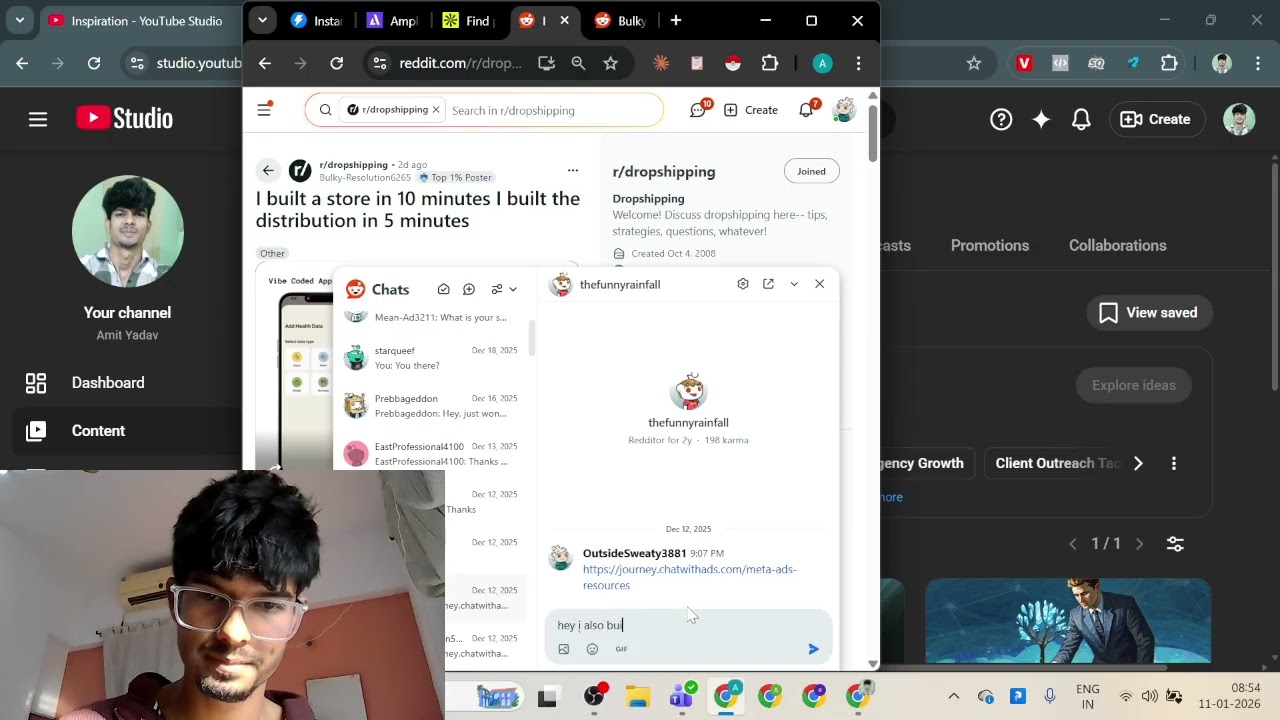Viewport: 1280px width, 720px height.
Task: Open a new tab in Reddit window
Action: coord(676,20)
